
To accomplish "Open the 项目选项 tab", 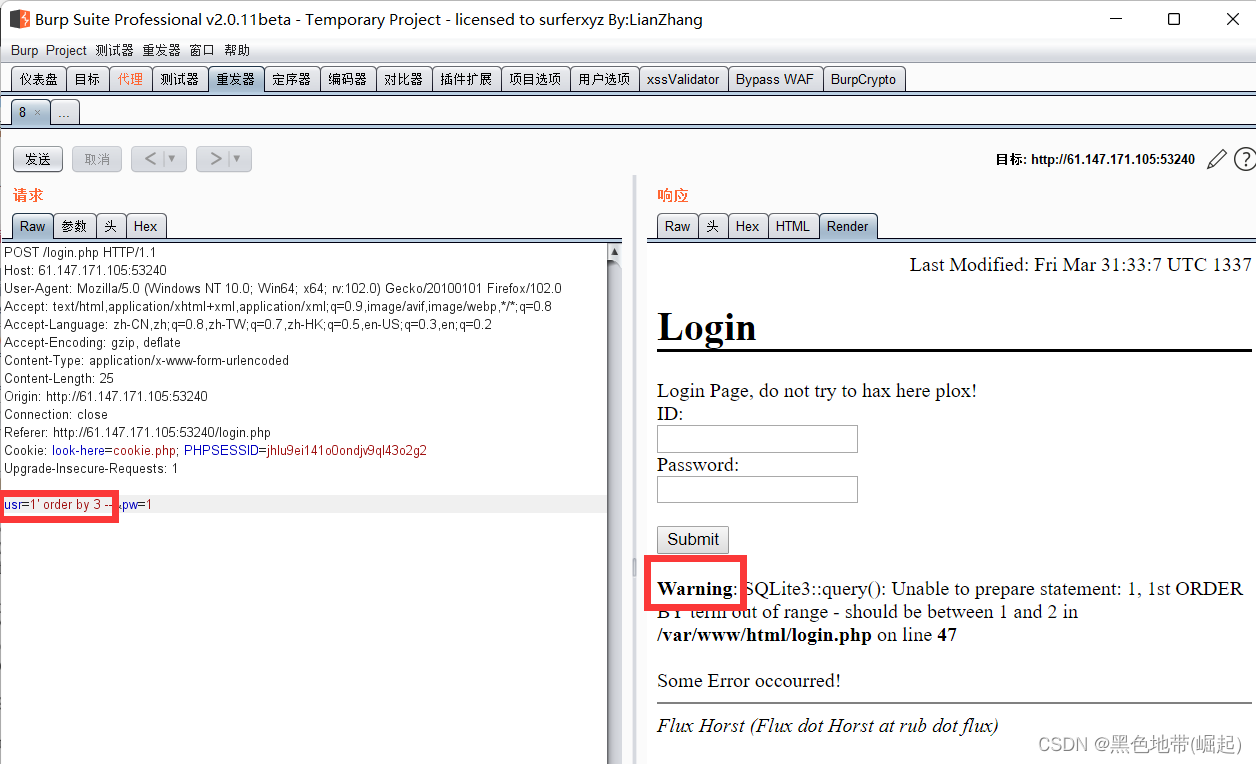I will [535, 79].
